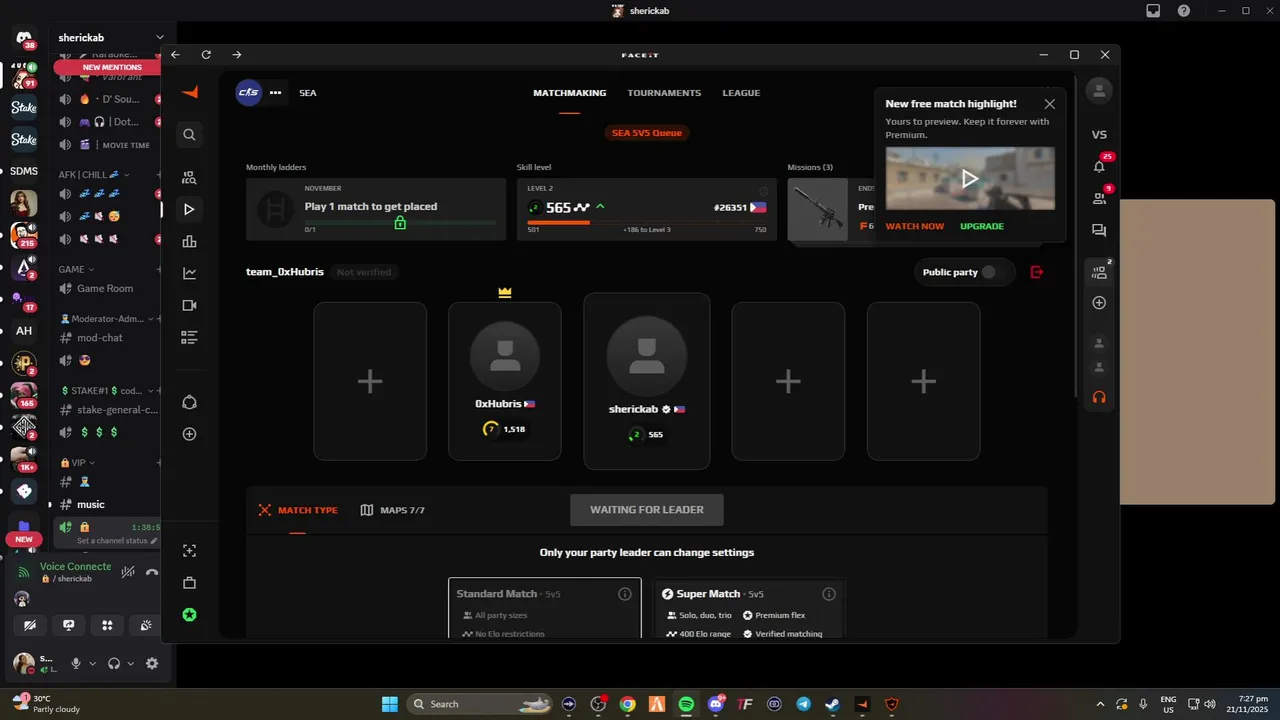Select the Play matchmaking sidebar icon
This screenshot has width=1280, height=720.
(190, 210)
